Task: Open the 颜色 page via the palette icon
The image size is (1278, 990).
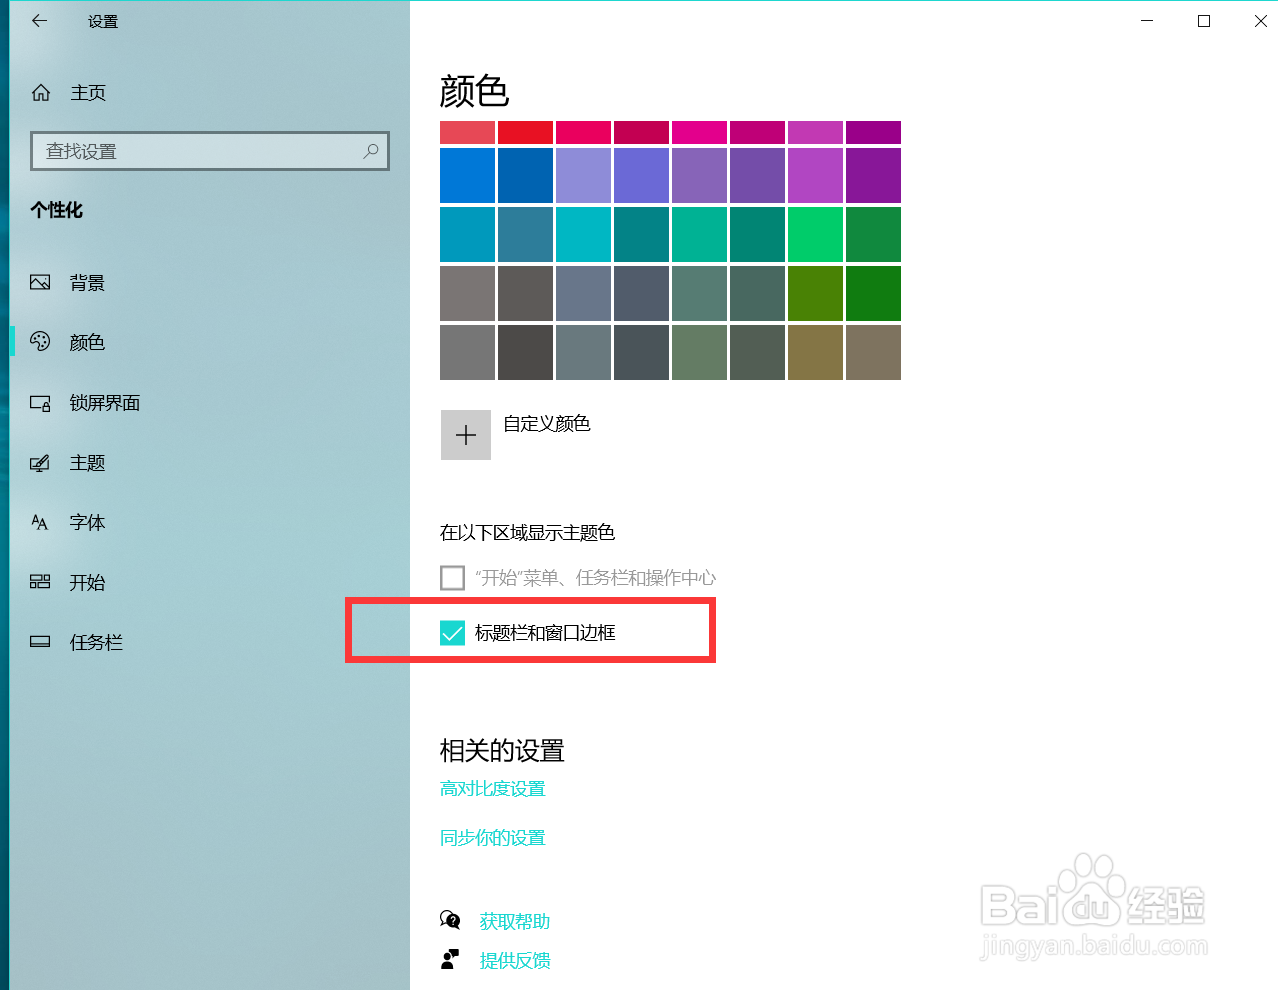Action: pyautogui.click(x=40, y=342)
